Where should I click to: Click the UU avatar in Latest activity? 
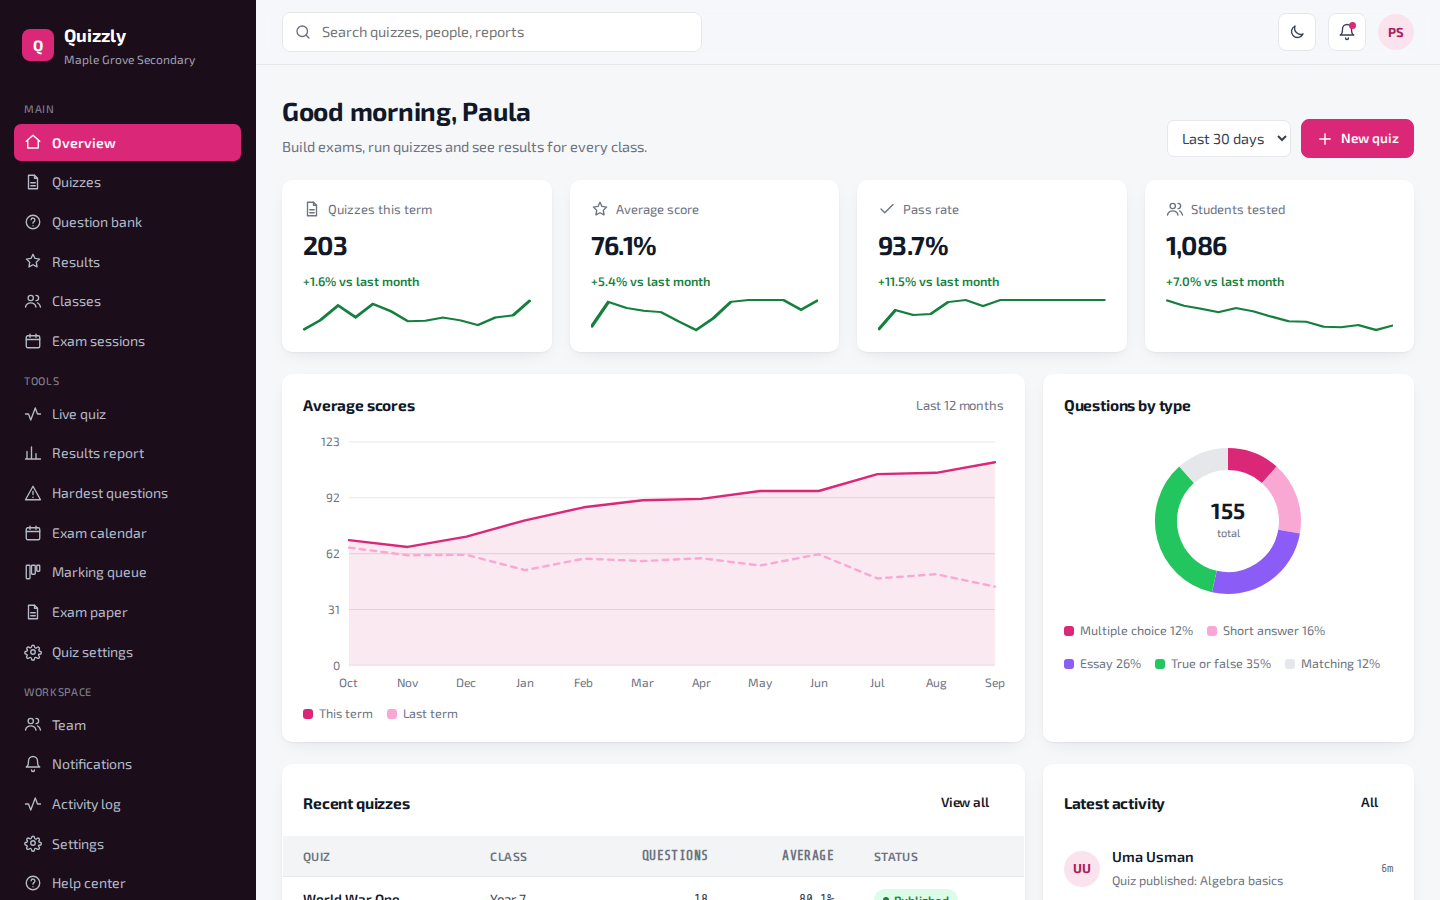[1082, 869]
